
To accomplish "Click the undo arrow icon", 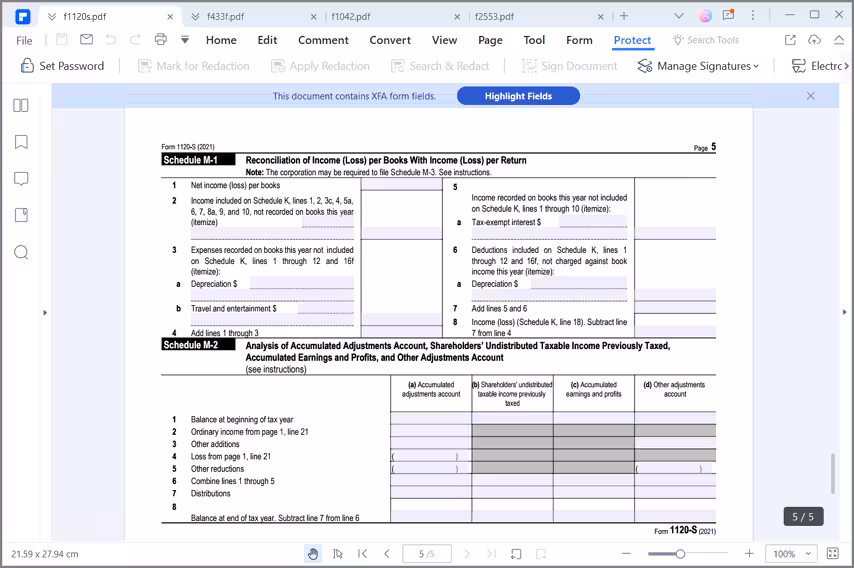I will pyautogui.click(x=111, y=39).
